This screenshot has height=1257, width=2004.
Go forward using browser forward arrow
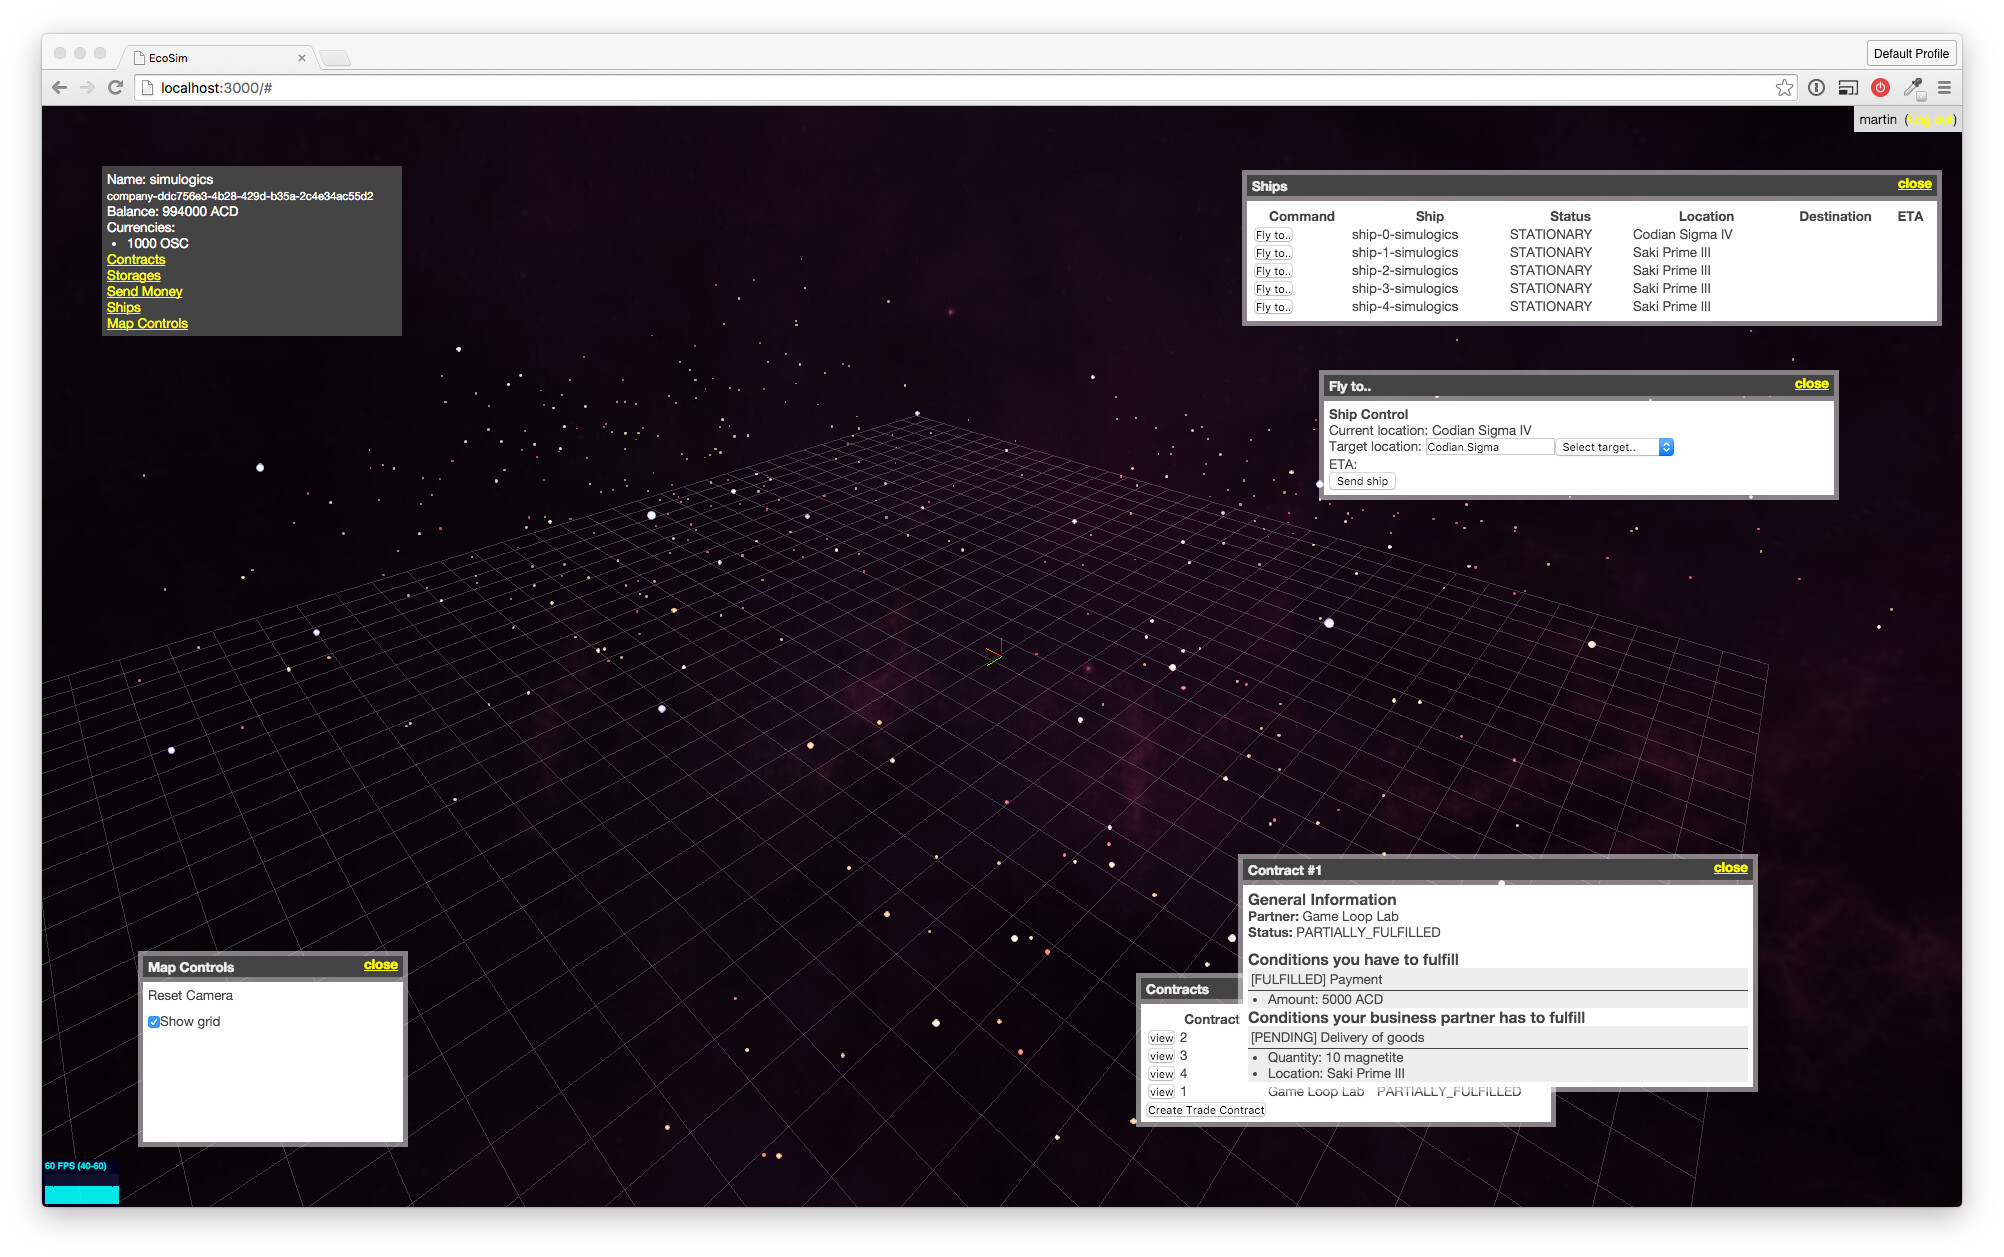(x=87, y=88)
